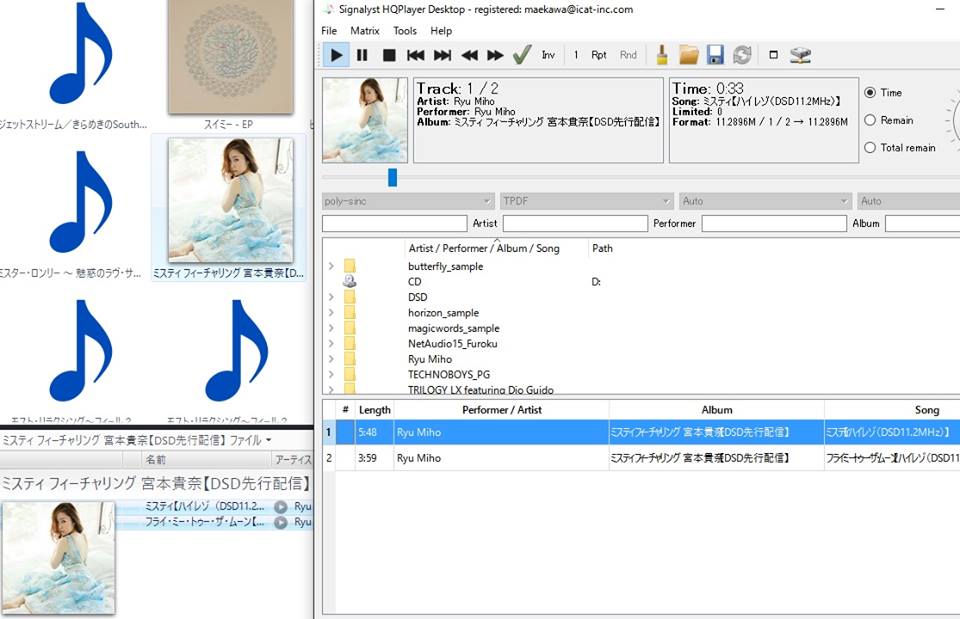Click the ジェットストリーム music note icon
This screenshot has height=619, width=960.
(81, 55)
